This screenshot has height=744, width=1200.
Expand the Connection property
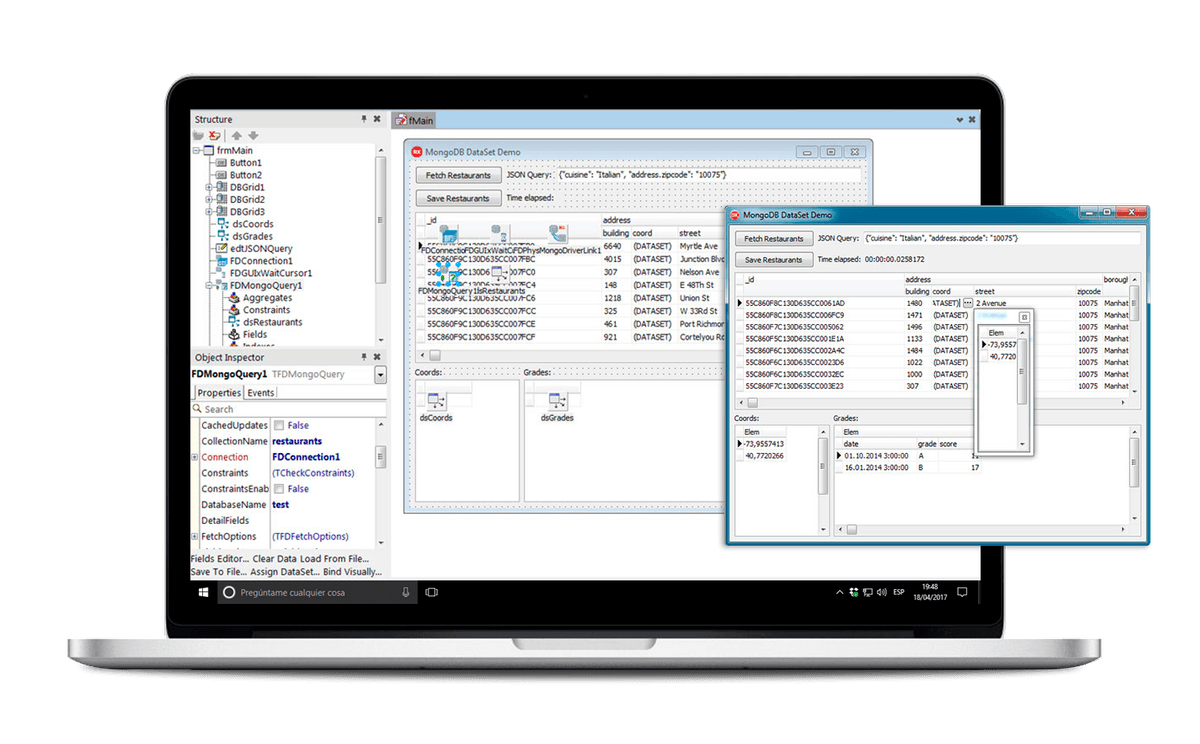194,457
